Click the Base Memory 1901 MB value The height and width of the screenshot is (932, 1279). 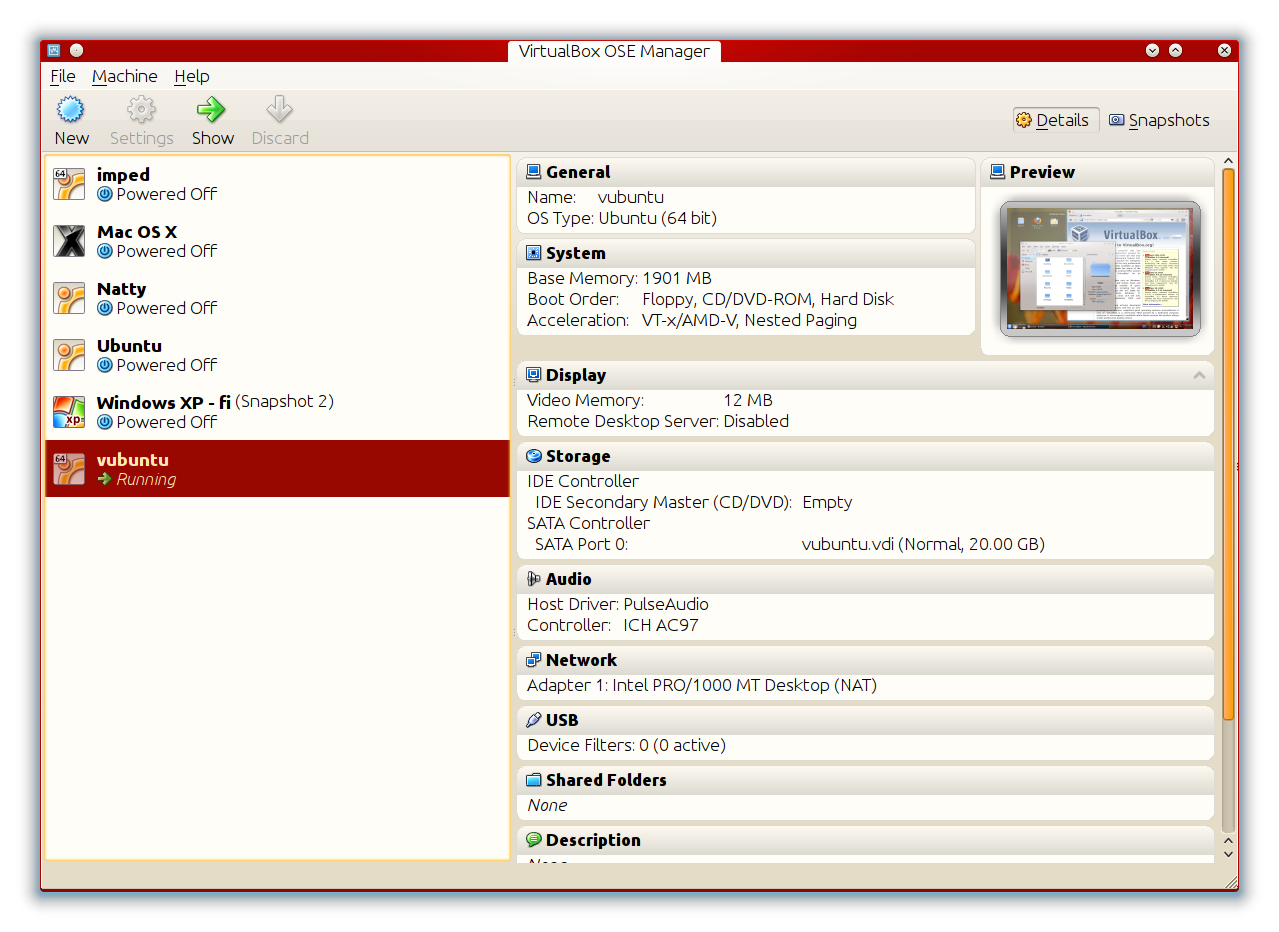pos(677,278)
